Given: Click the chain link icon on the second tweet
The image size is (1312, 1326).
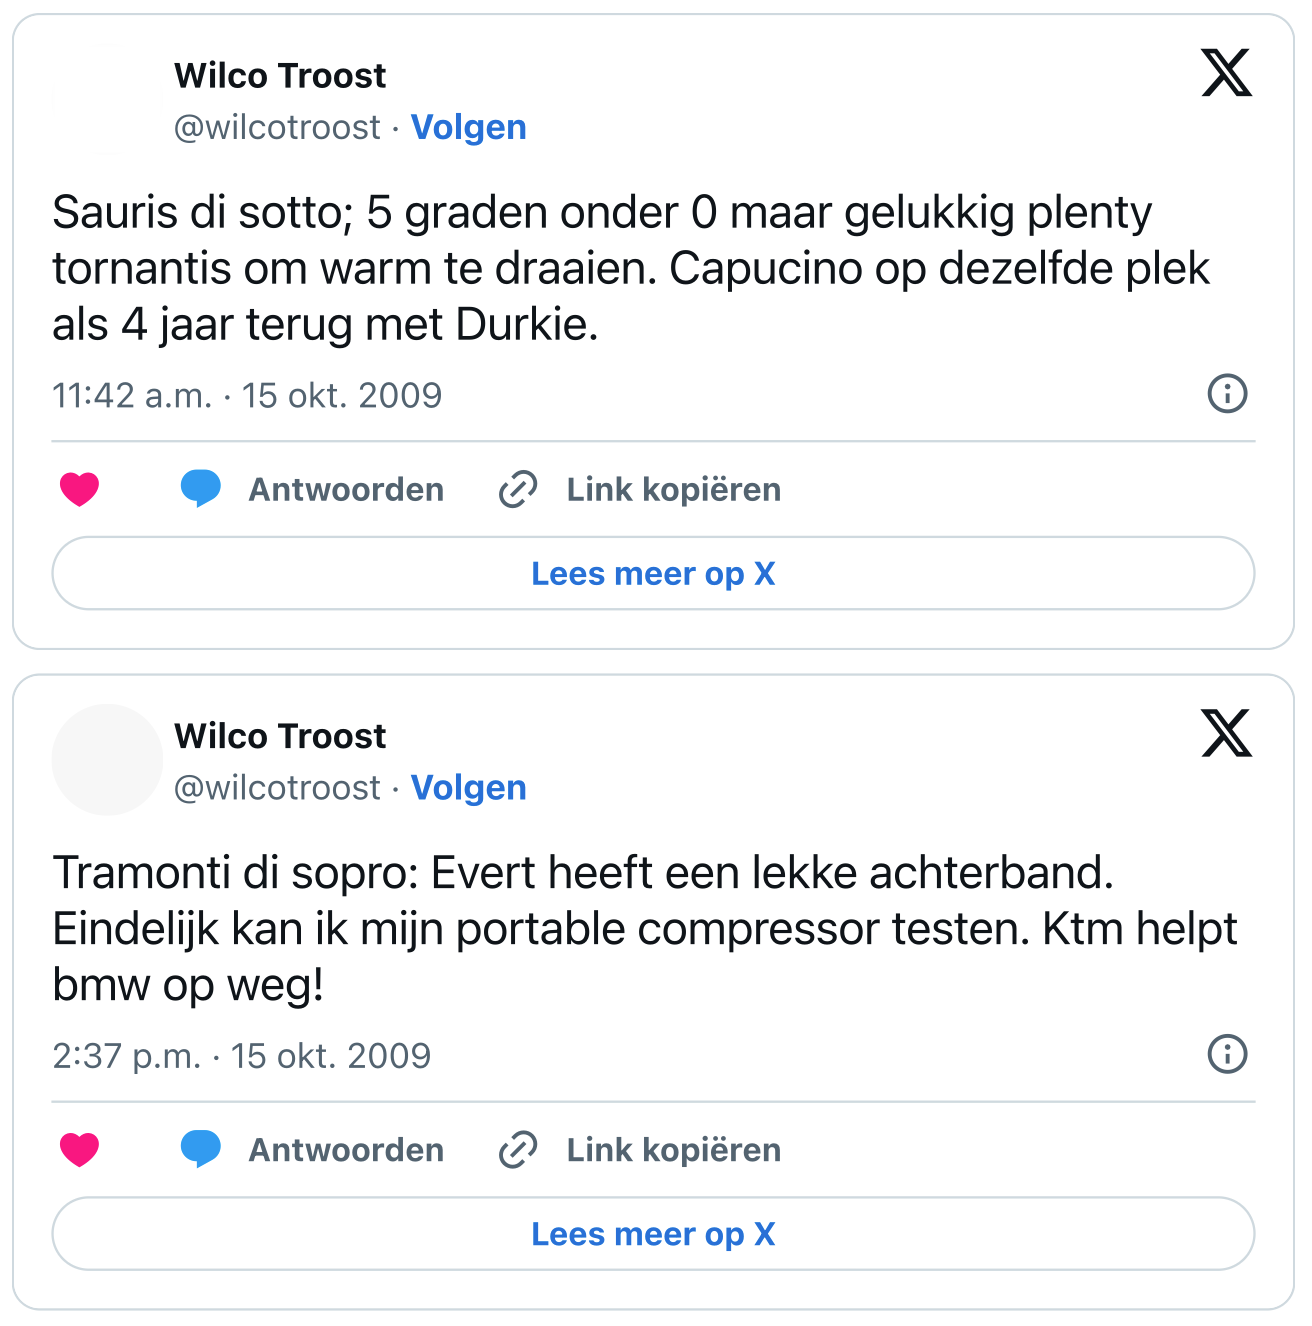Looking at the screenshot, I should 518,1149.
